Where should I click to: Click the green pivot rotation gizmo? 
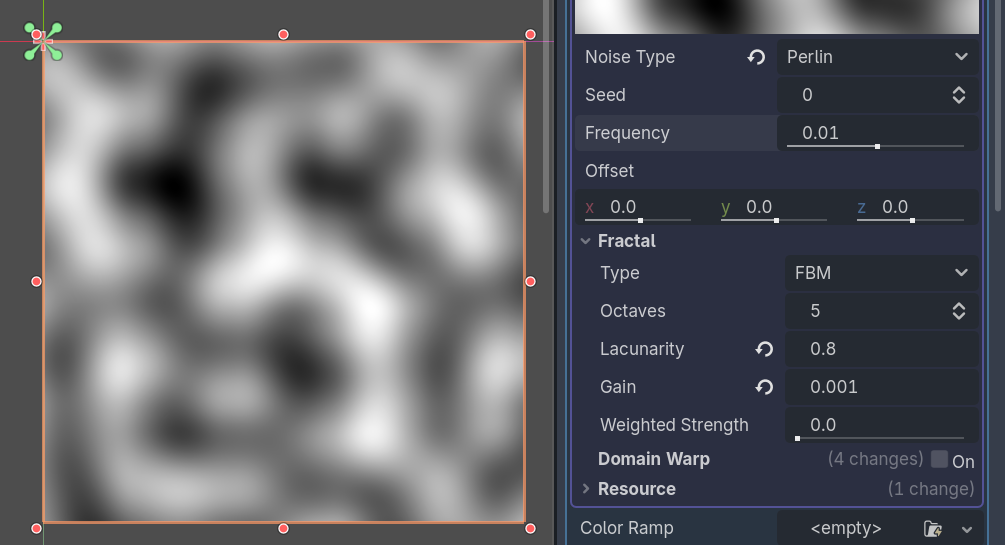pos(43,42)
